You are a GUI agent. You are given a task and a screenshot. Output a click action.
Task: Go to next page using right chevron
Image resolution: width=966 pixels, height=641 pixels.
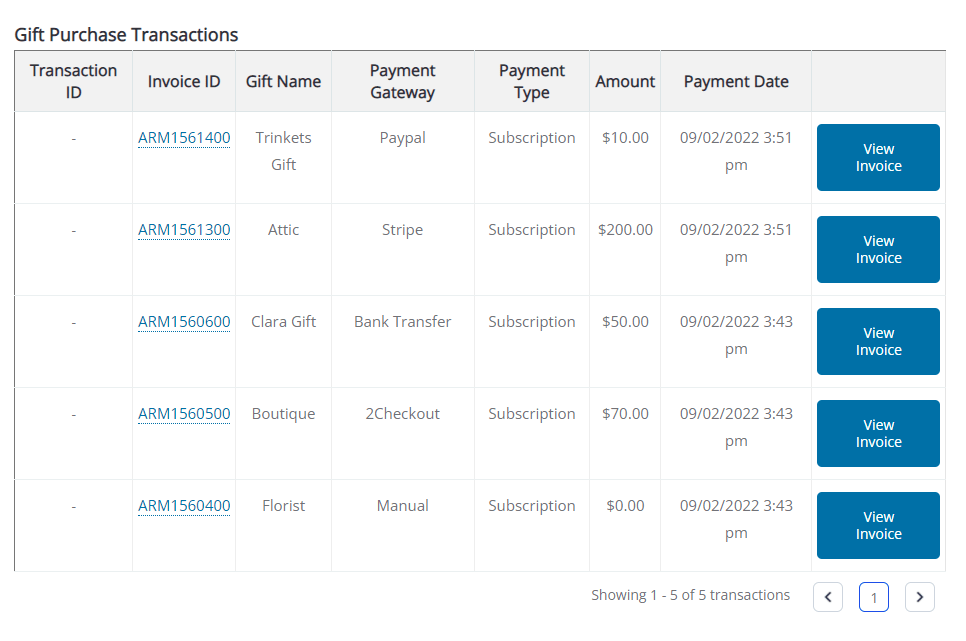[x=919, y=597]
